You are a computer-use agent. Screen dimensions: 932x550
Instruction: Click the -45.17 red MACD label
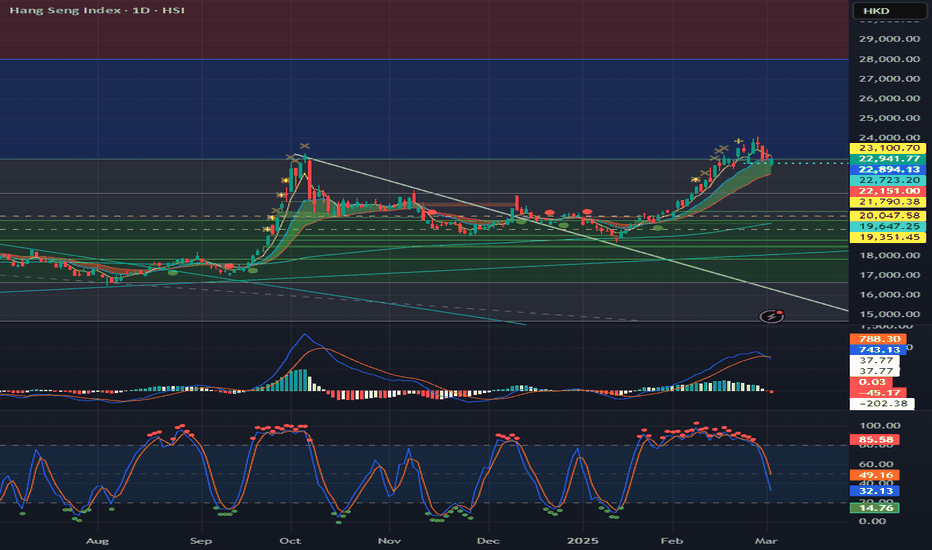point(878,392)
